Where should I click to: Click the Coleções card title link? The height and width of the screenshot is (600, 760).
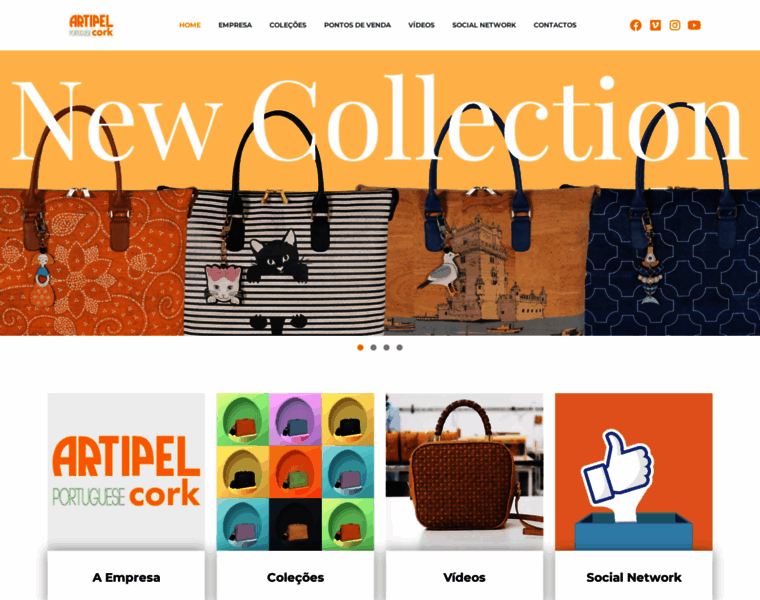(295, 578)
